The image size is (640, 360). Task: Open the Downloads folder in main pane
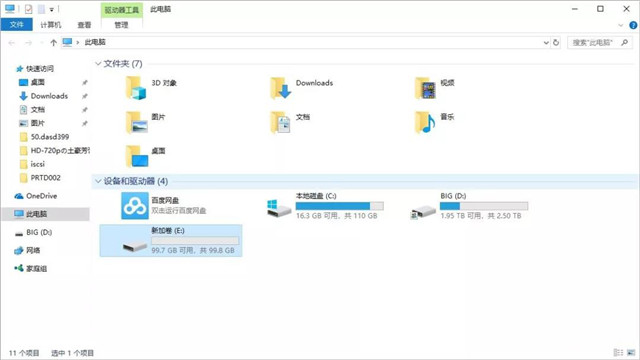coord(280,88)
